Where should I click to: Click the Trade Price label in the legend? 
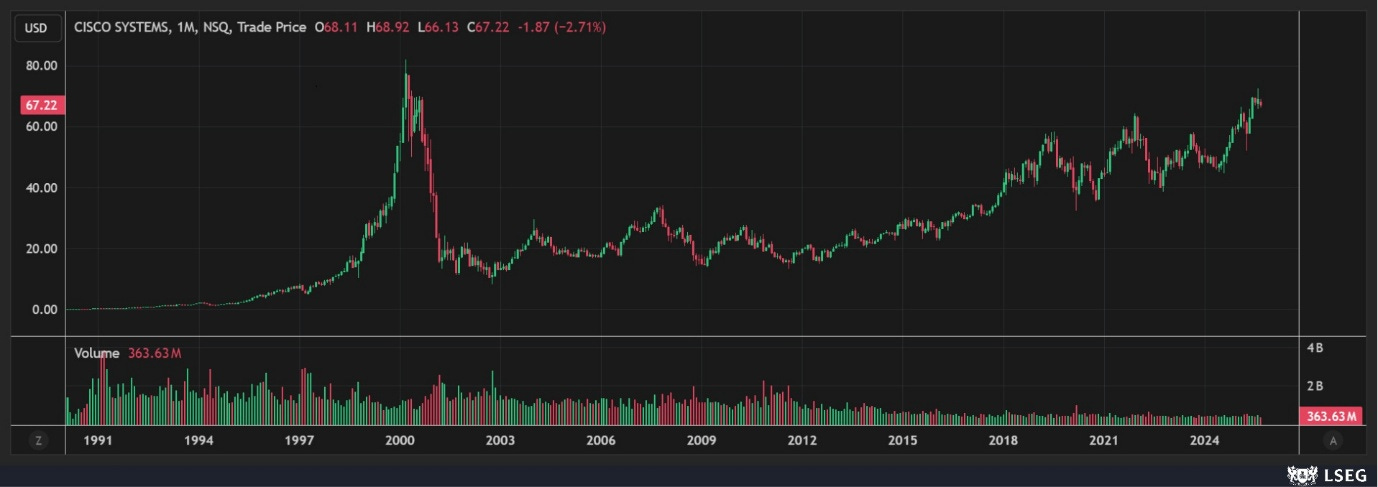coord(271,28)
